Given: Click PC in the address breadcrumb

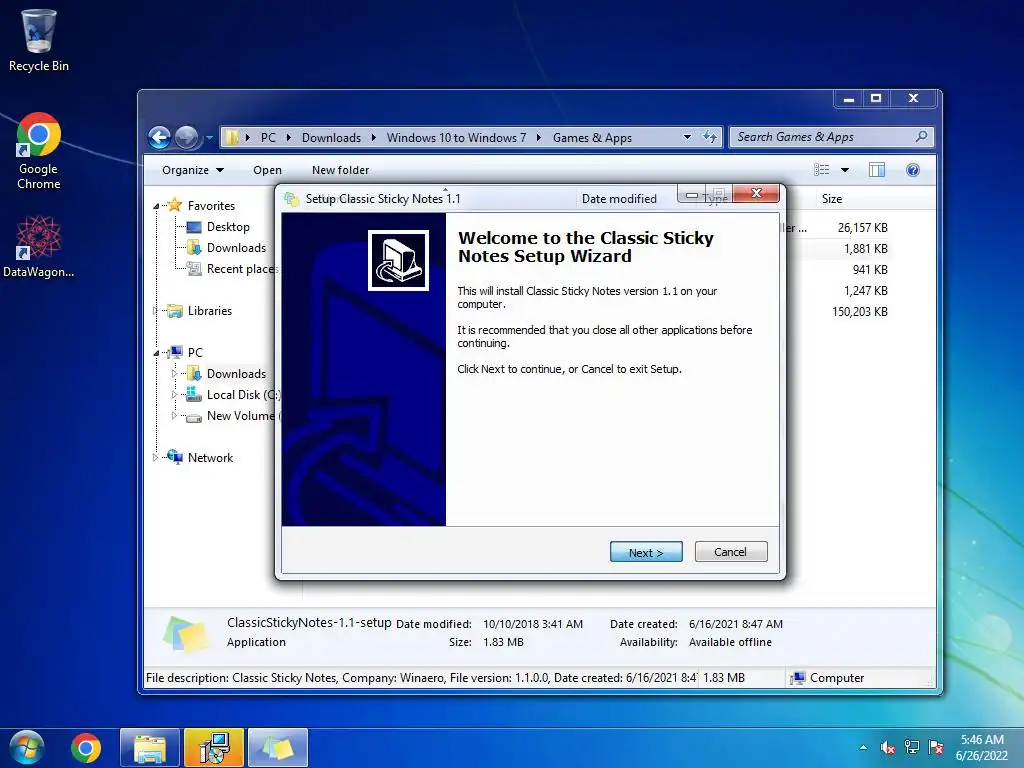Looking at the screenshot, I should [268, 138].
